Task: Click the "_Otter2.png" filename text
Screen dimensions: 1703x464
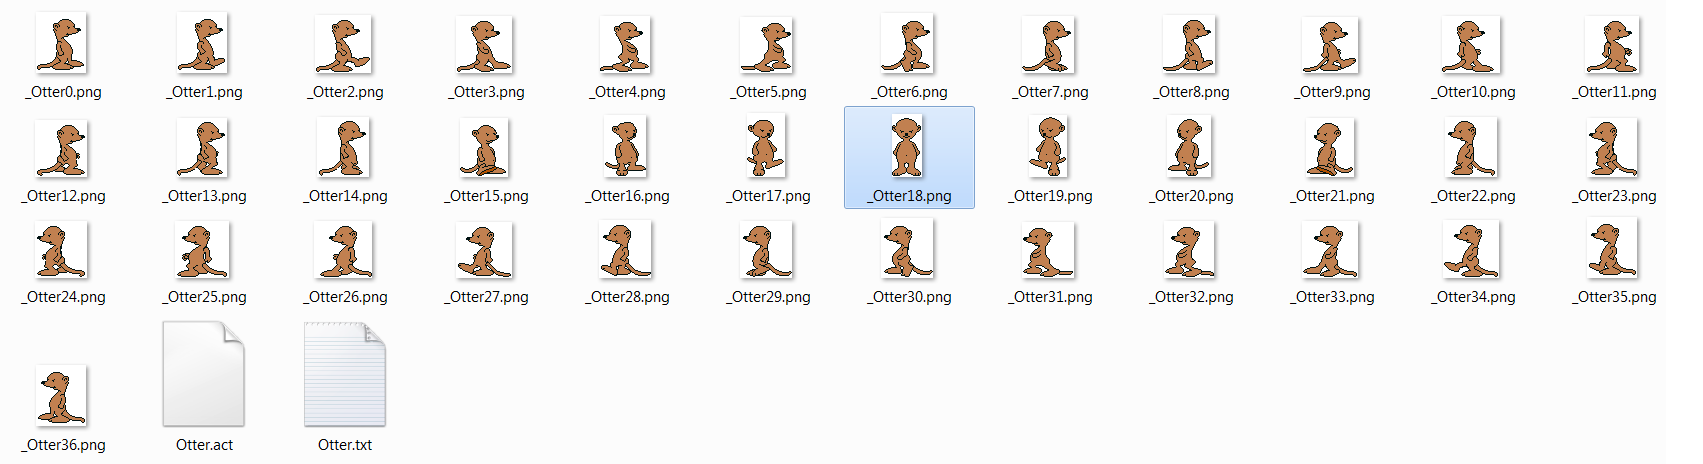Action: tap(345, 92)
